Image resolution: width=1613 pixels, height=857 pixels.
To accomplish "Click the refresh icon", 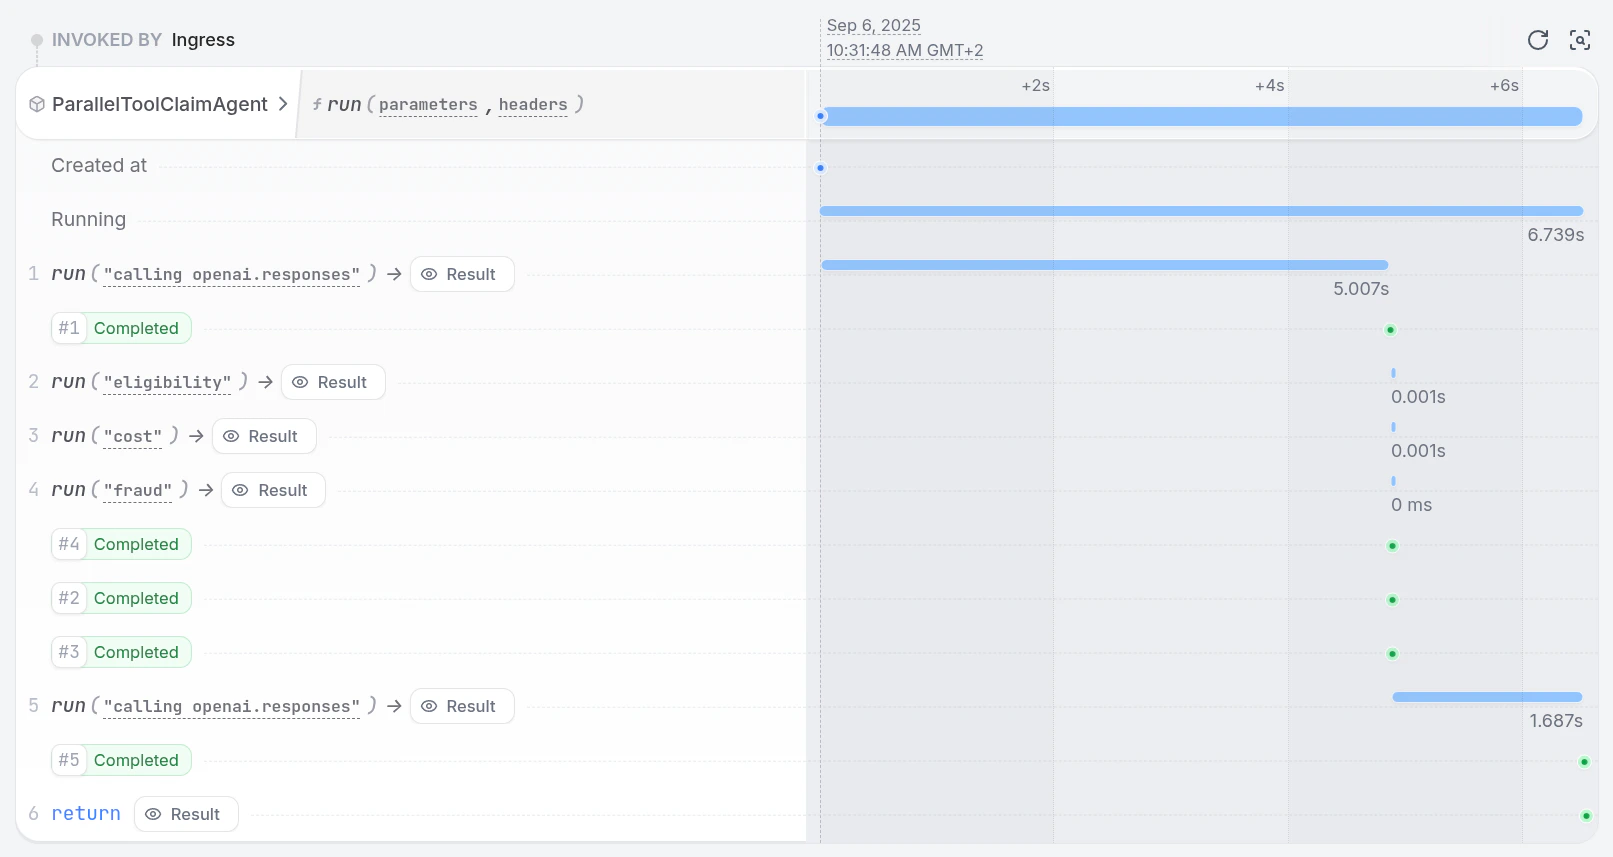I will (x=1538, y=40).
